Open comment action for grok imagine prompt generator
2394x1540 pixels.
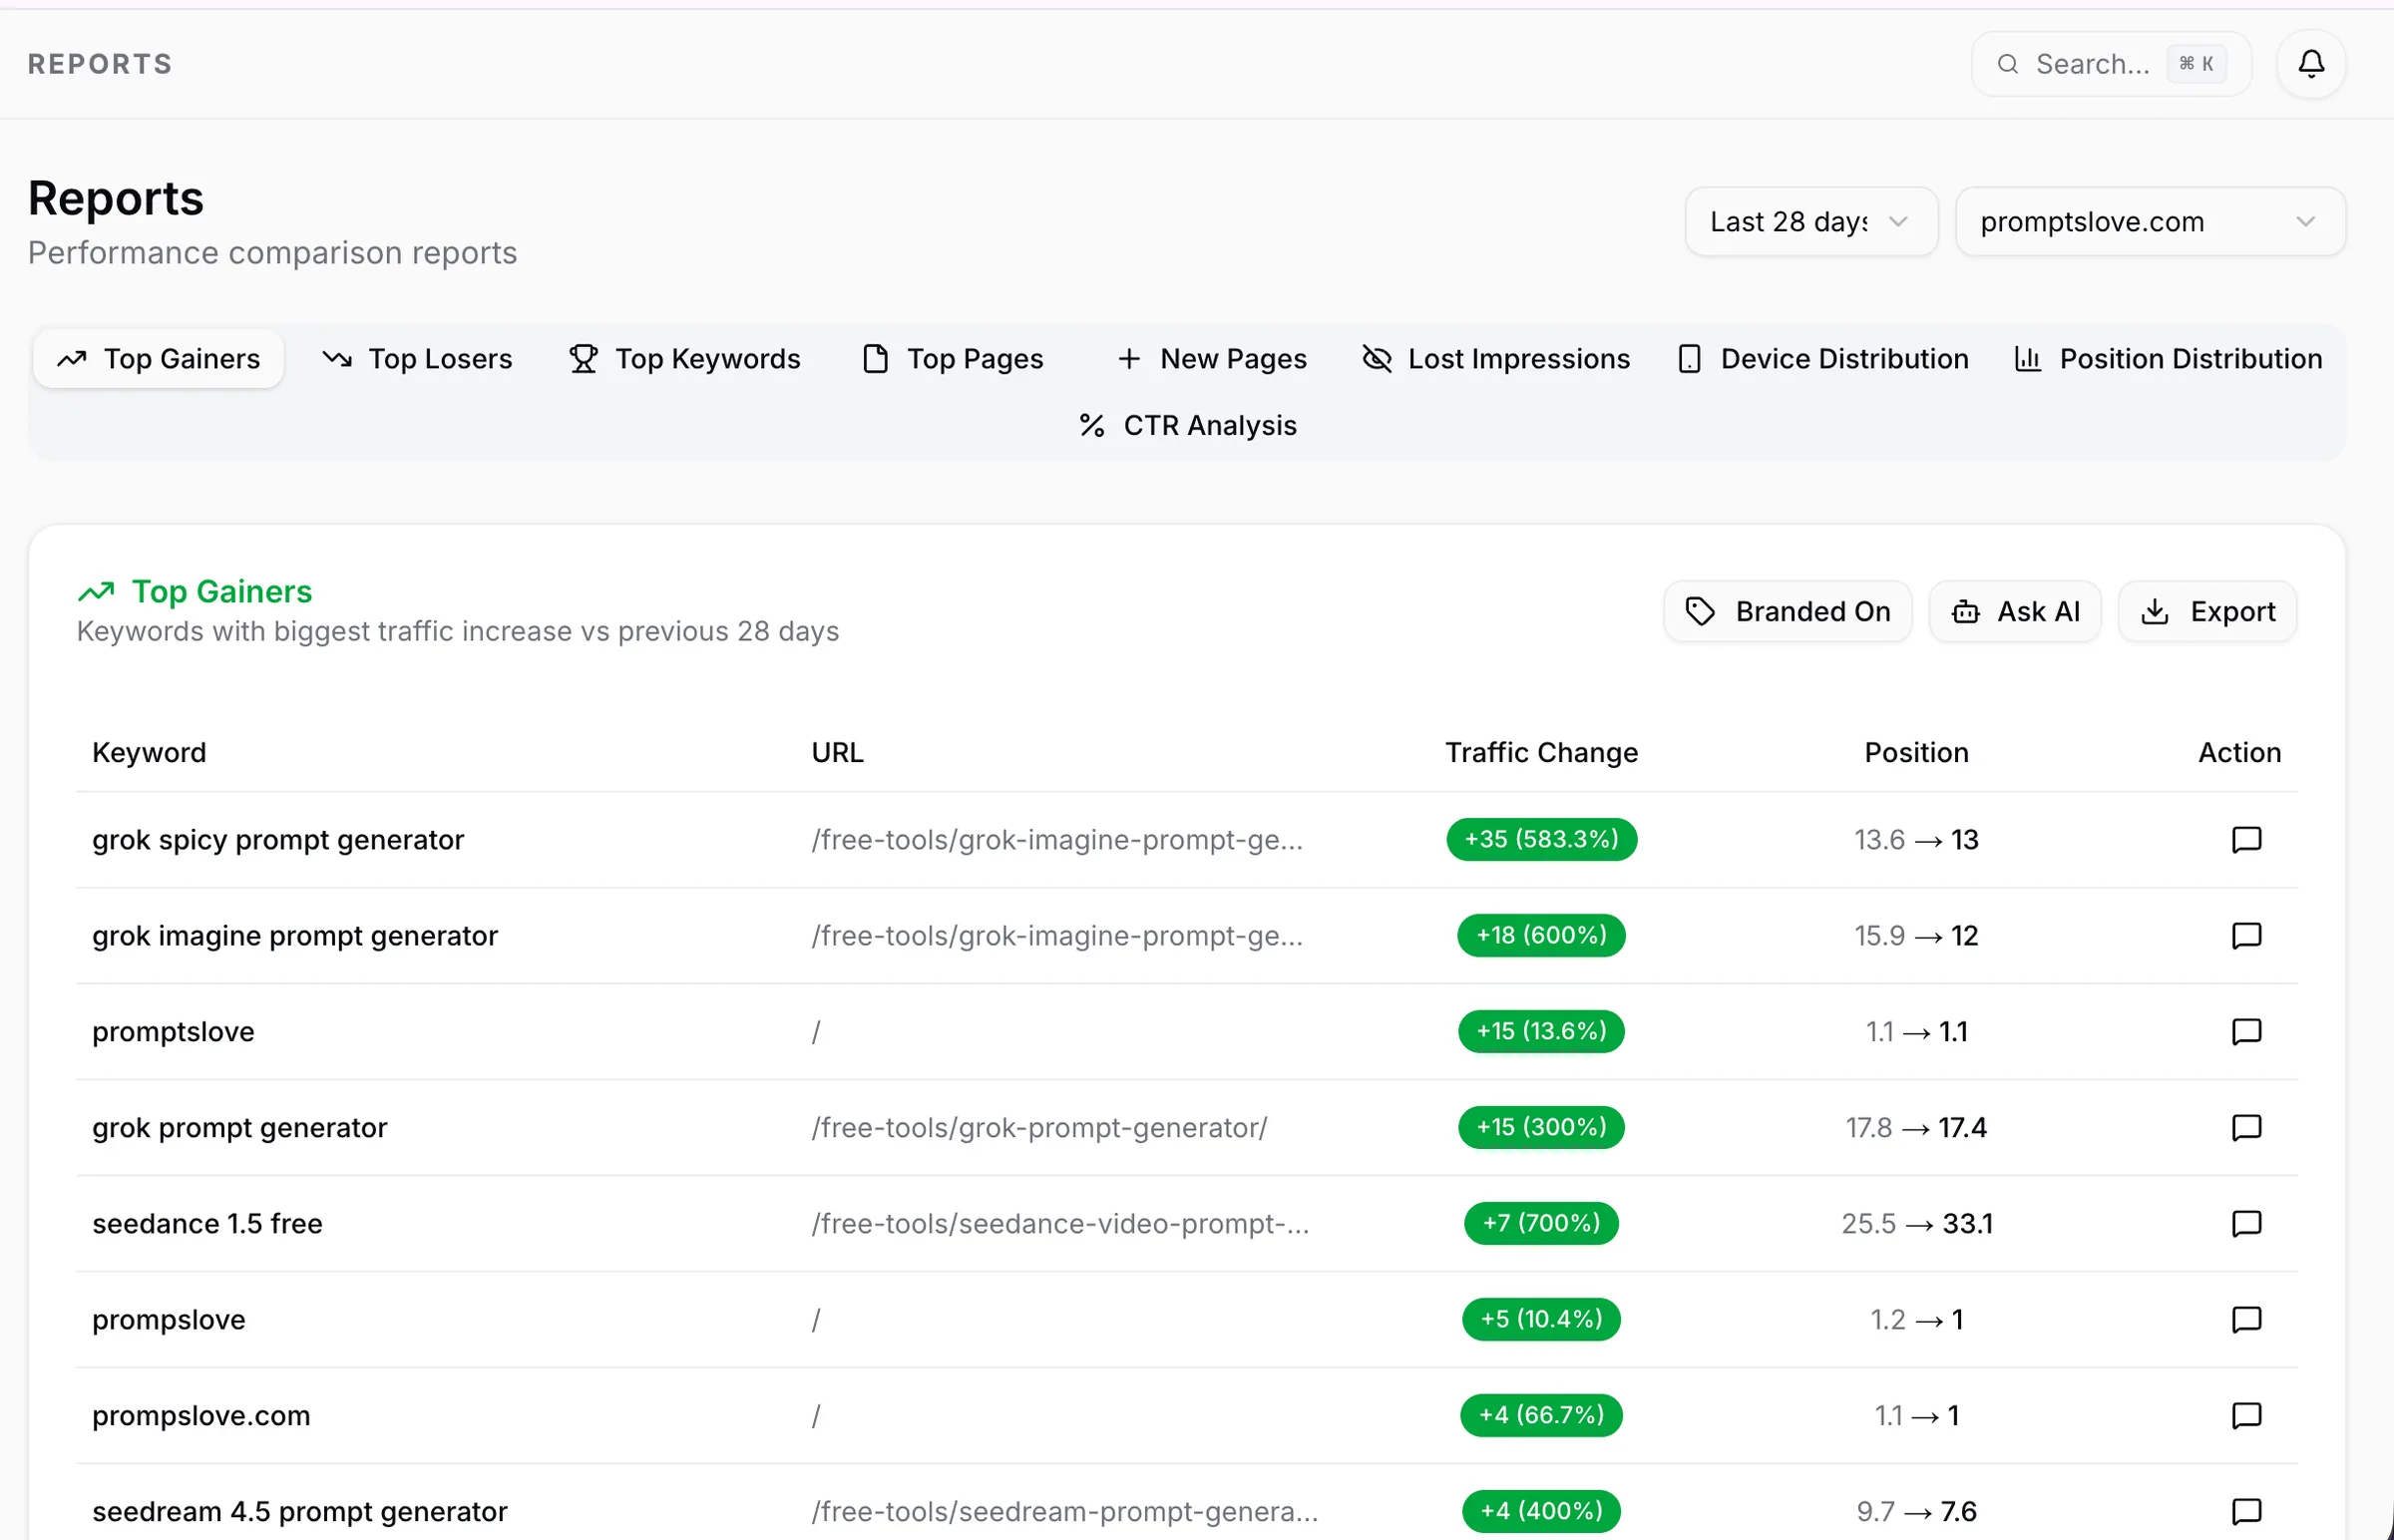(2246, 935)
